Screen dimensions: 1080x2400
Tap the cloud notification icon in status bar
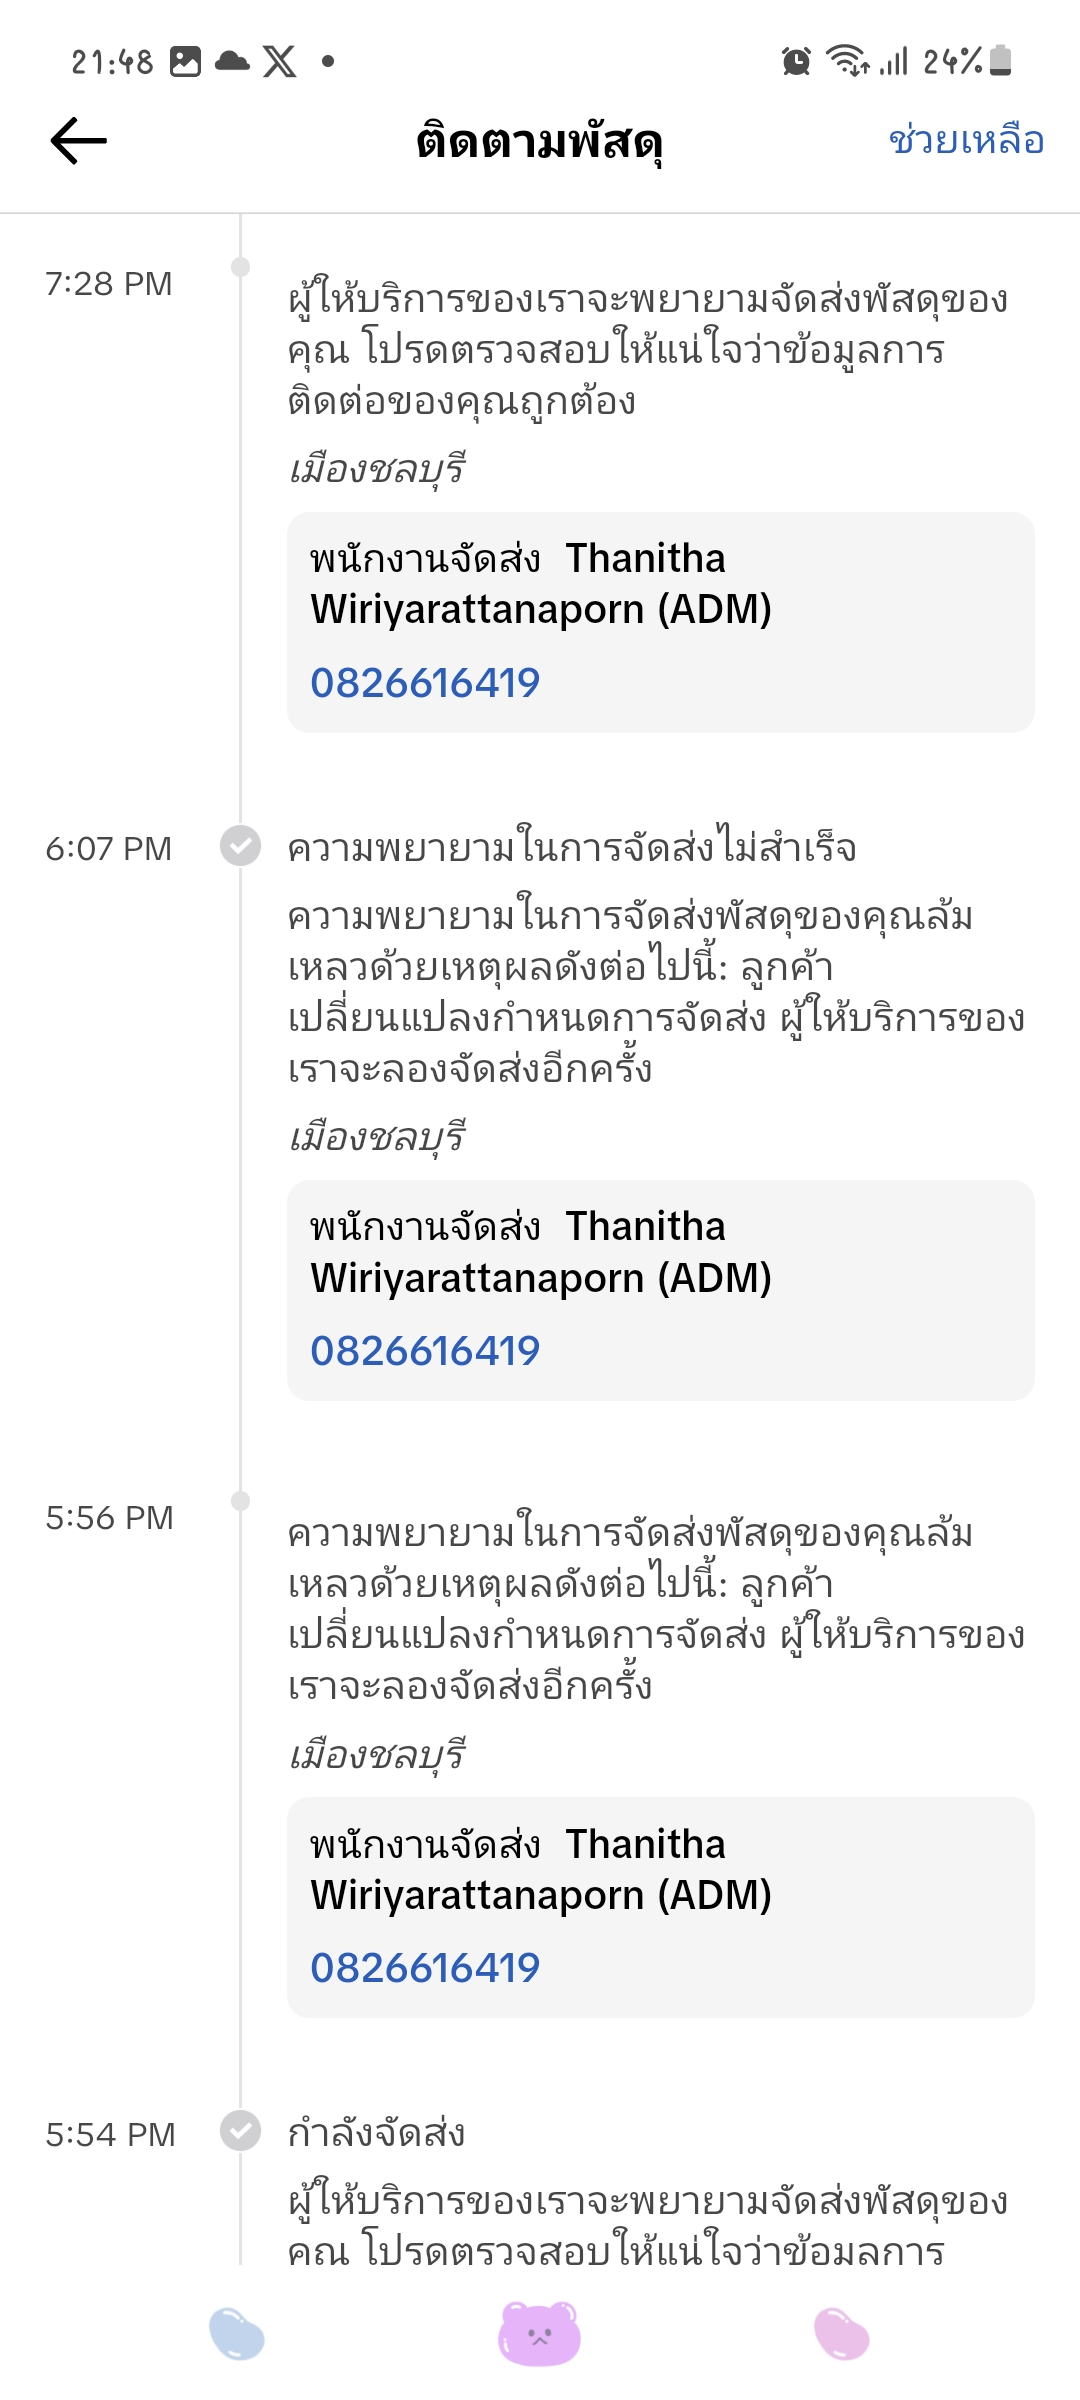232,61
